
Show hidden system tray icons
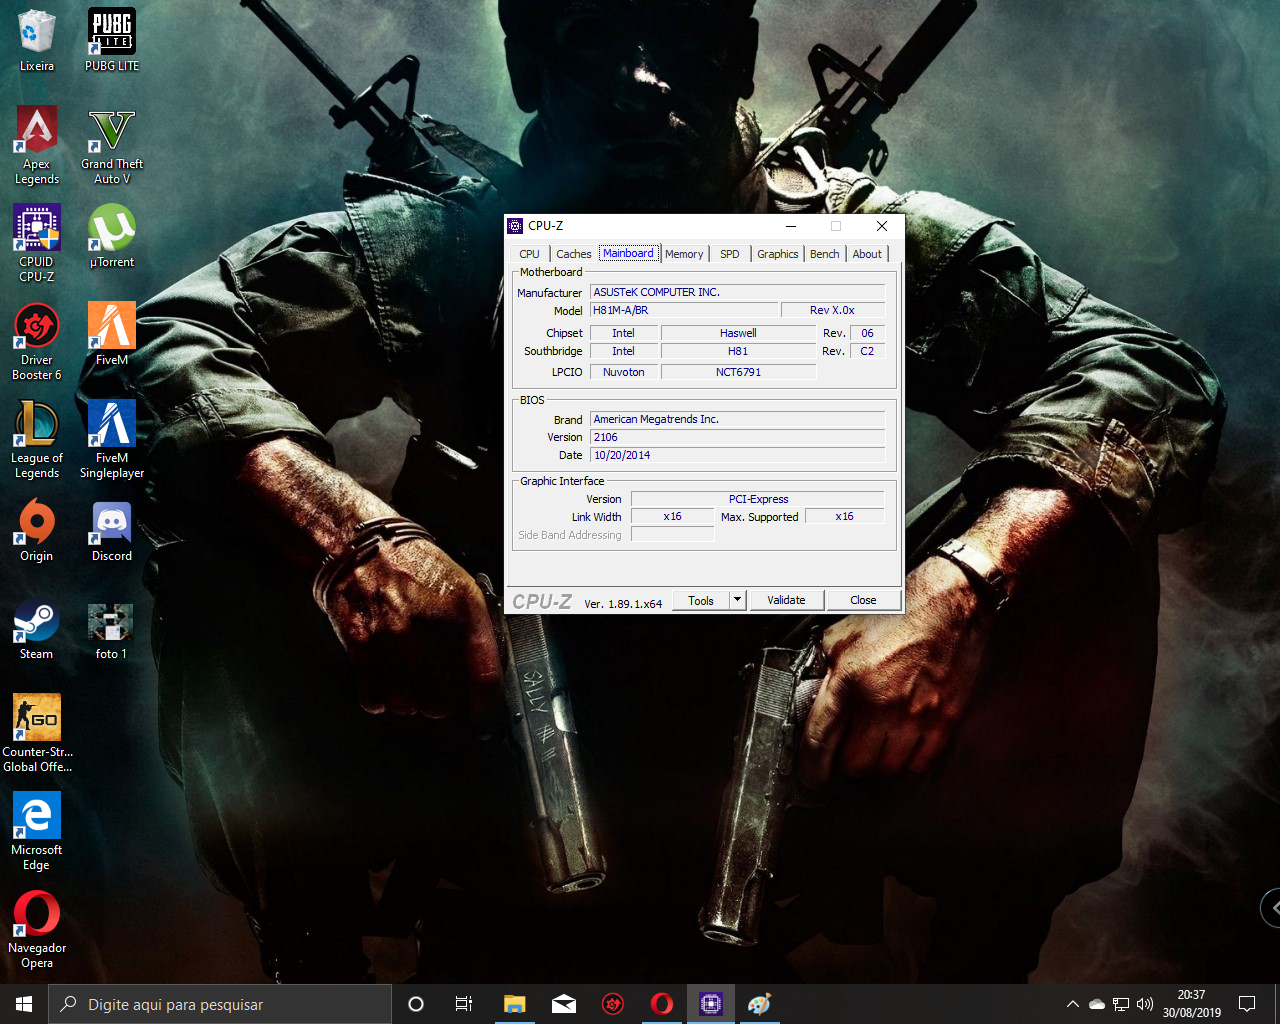click(x=1073, y=1004)
